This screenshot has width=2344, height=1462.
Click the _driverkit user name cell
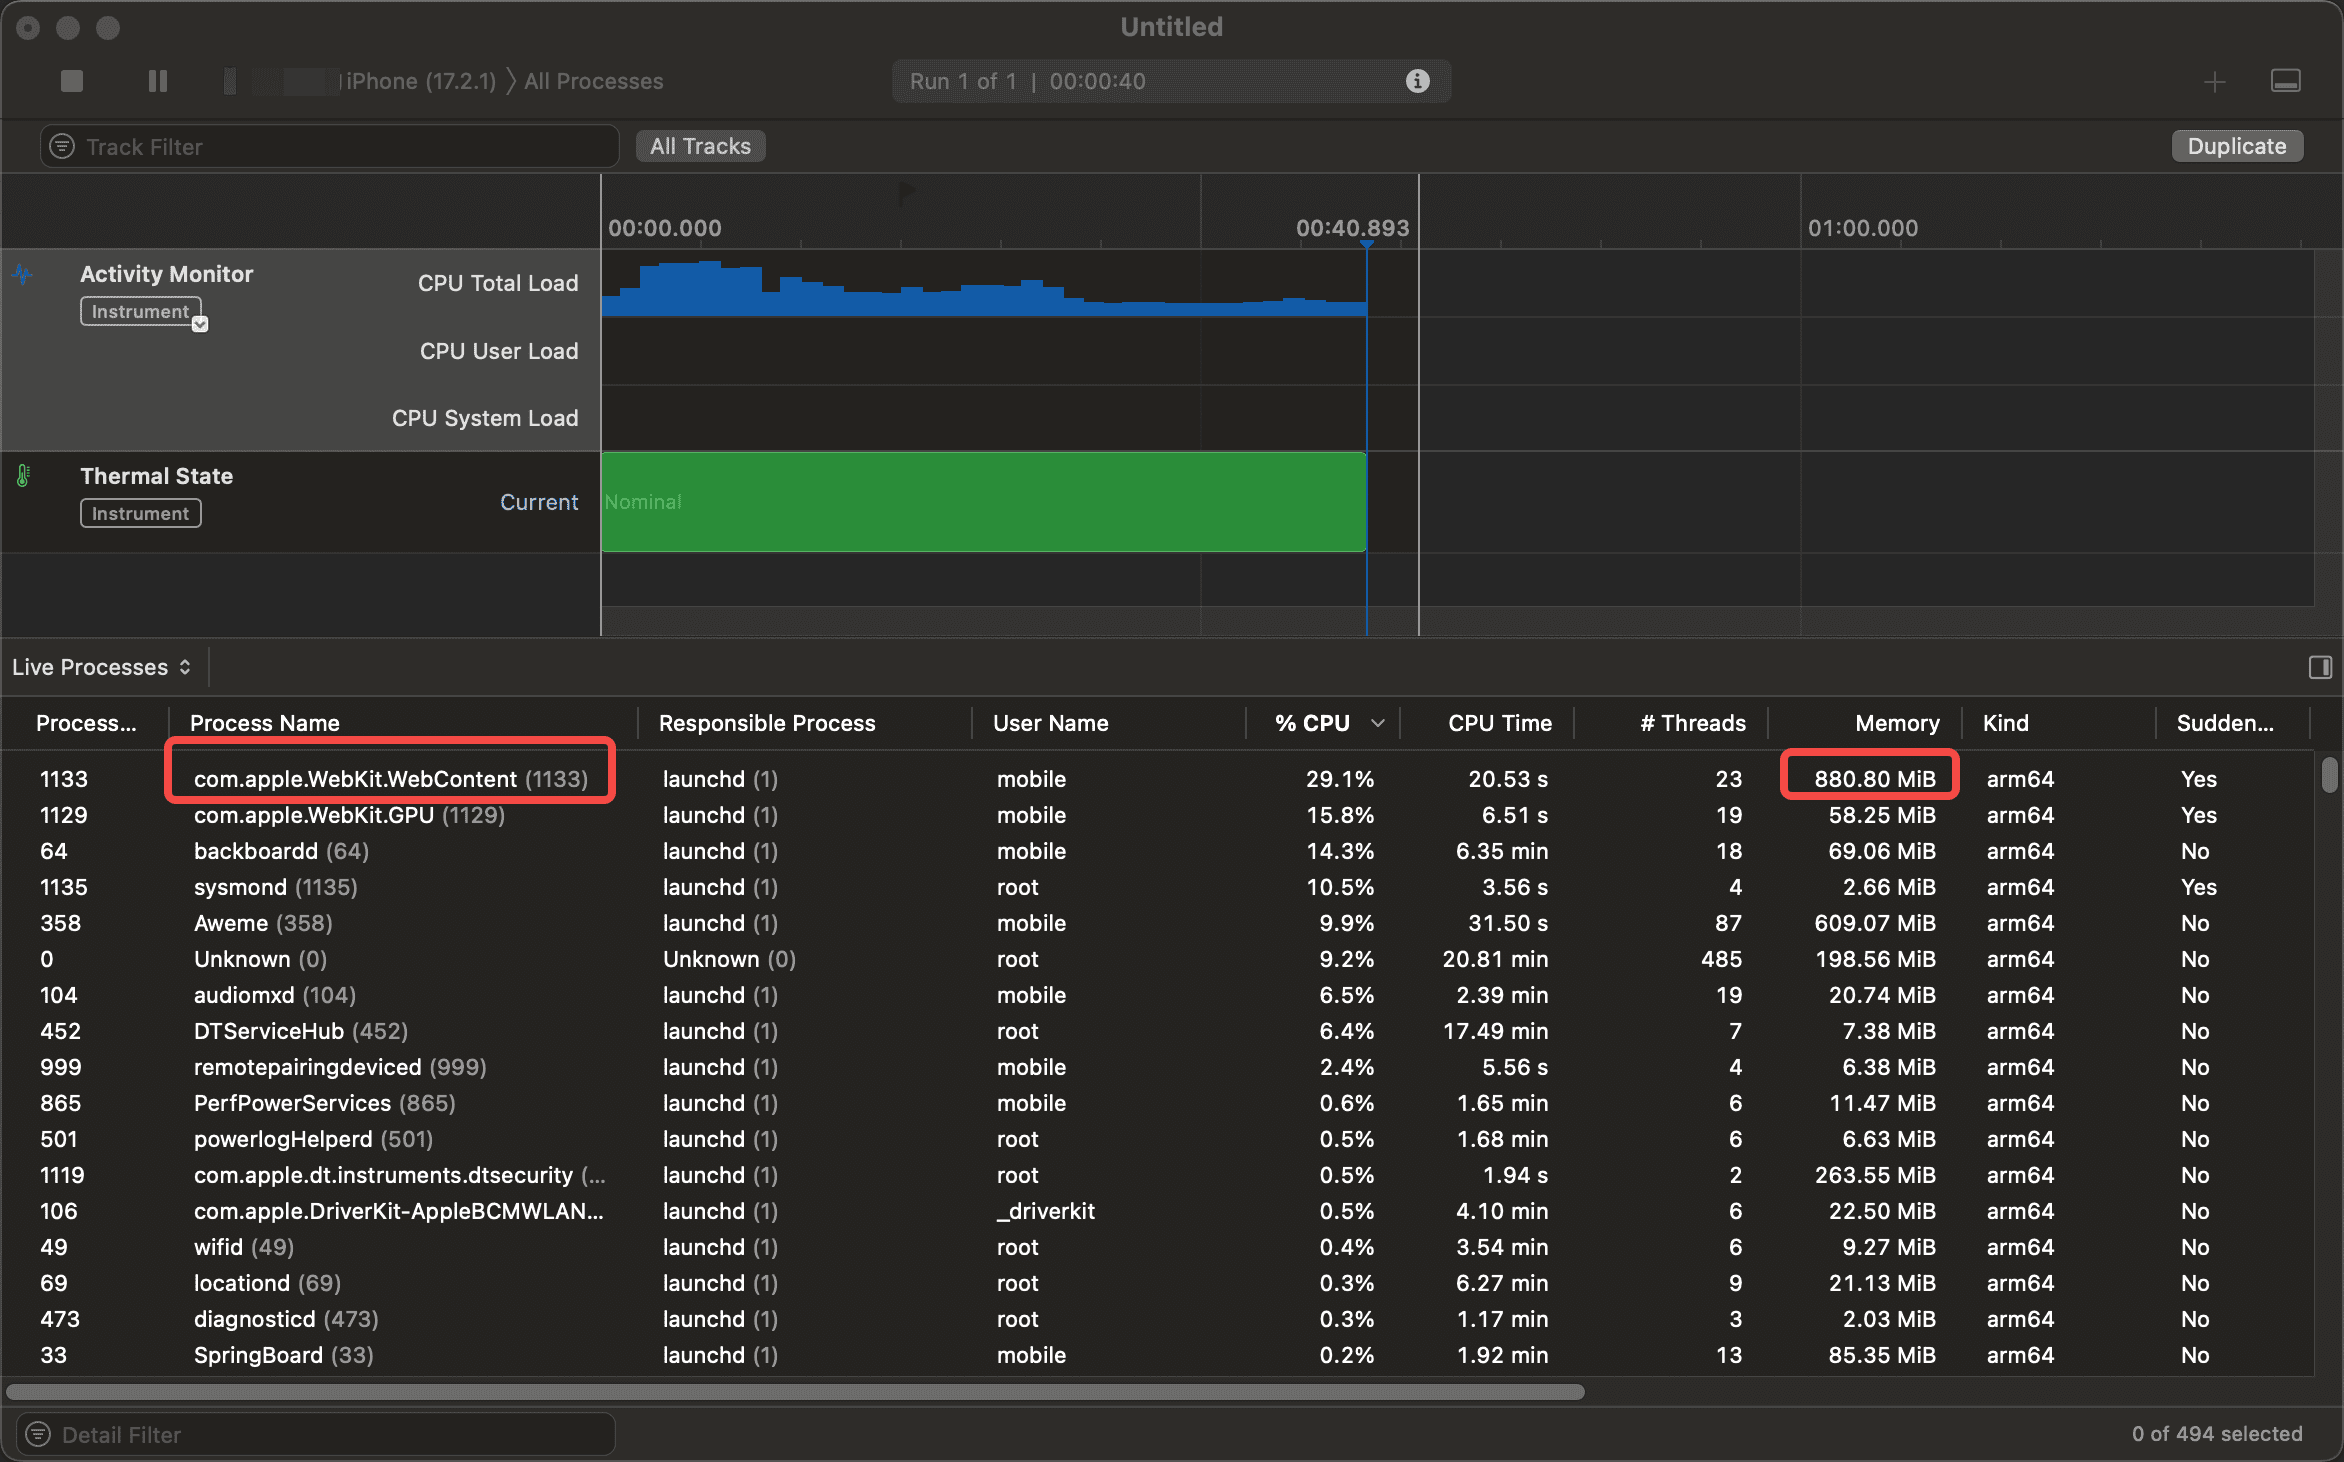pyautogui.click(x=1045, y=1211)
